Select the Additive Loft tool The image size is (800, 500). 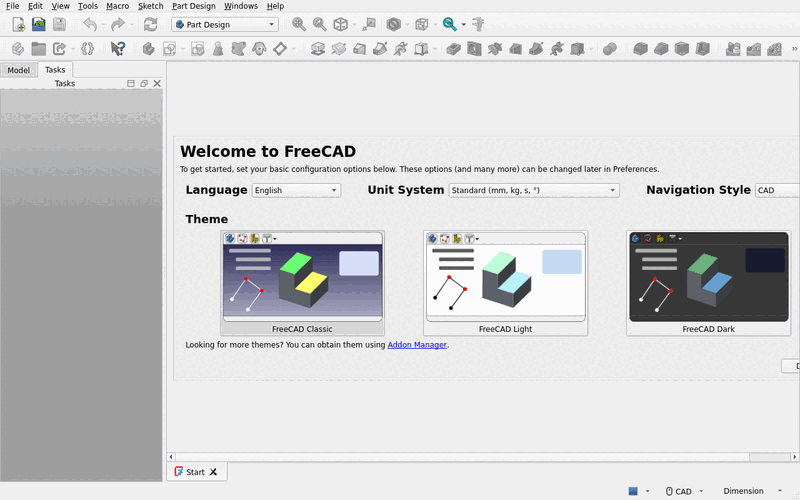coord(359,48)
